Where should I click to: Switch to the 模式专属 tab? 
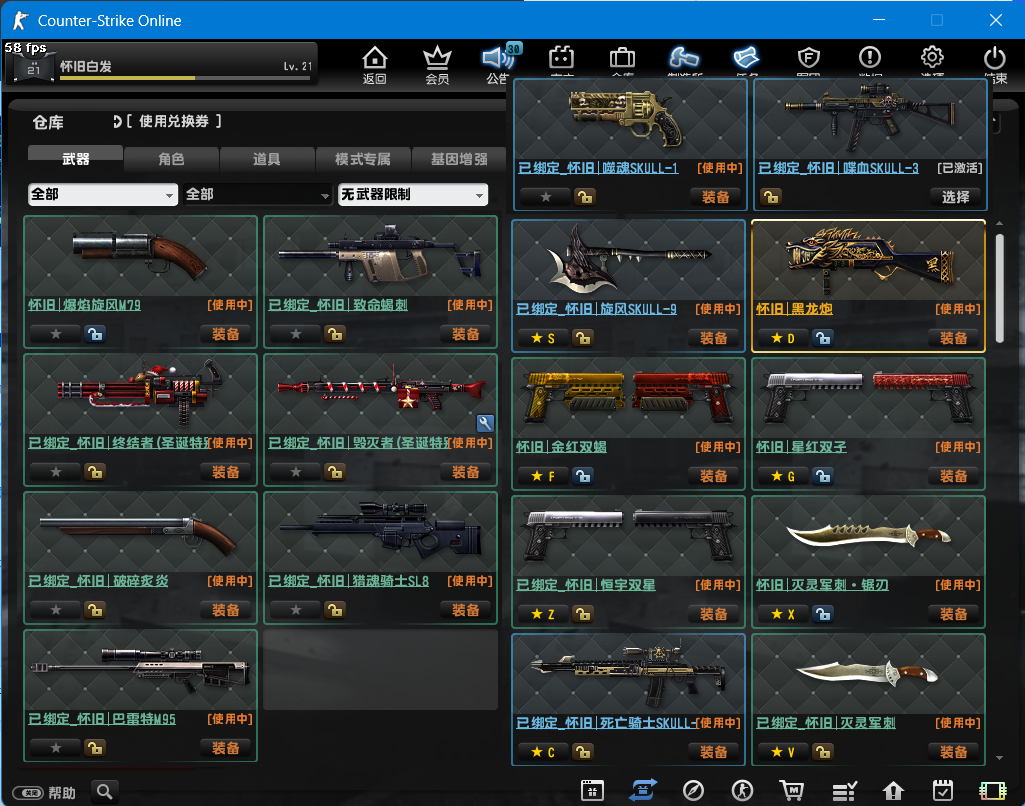[x=363, y=159]
